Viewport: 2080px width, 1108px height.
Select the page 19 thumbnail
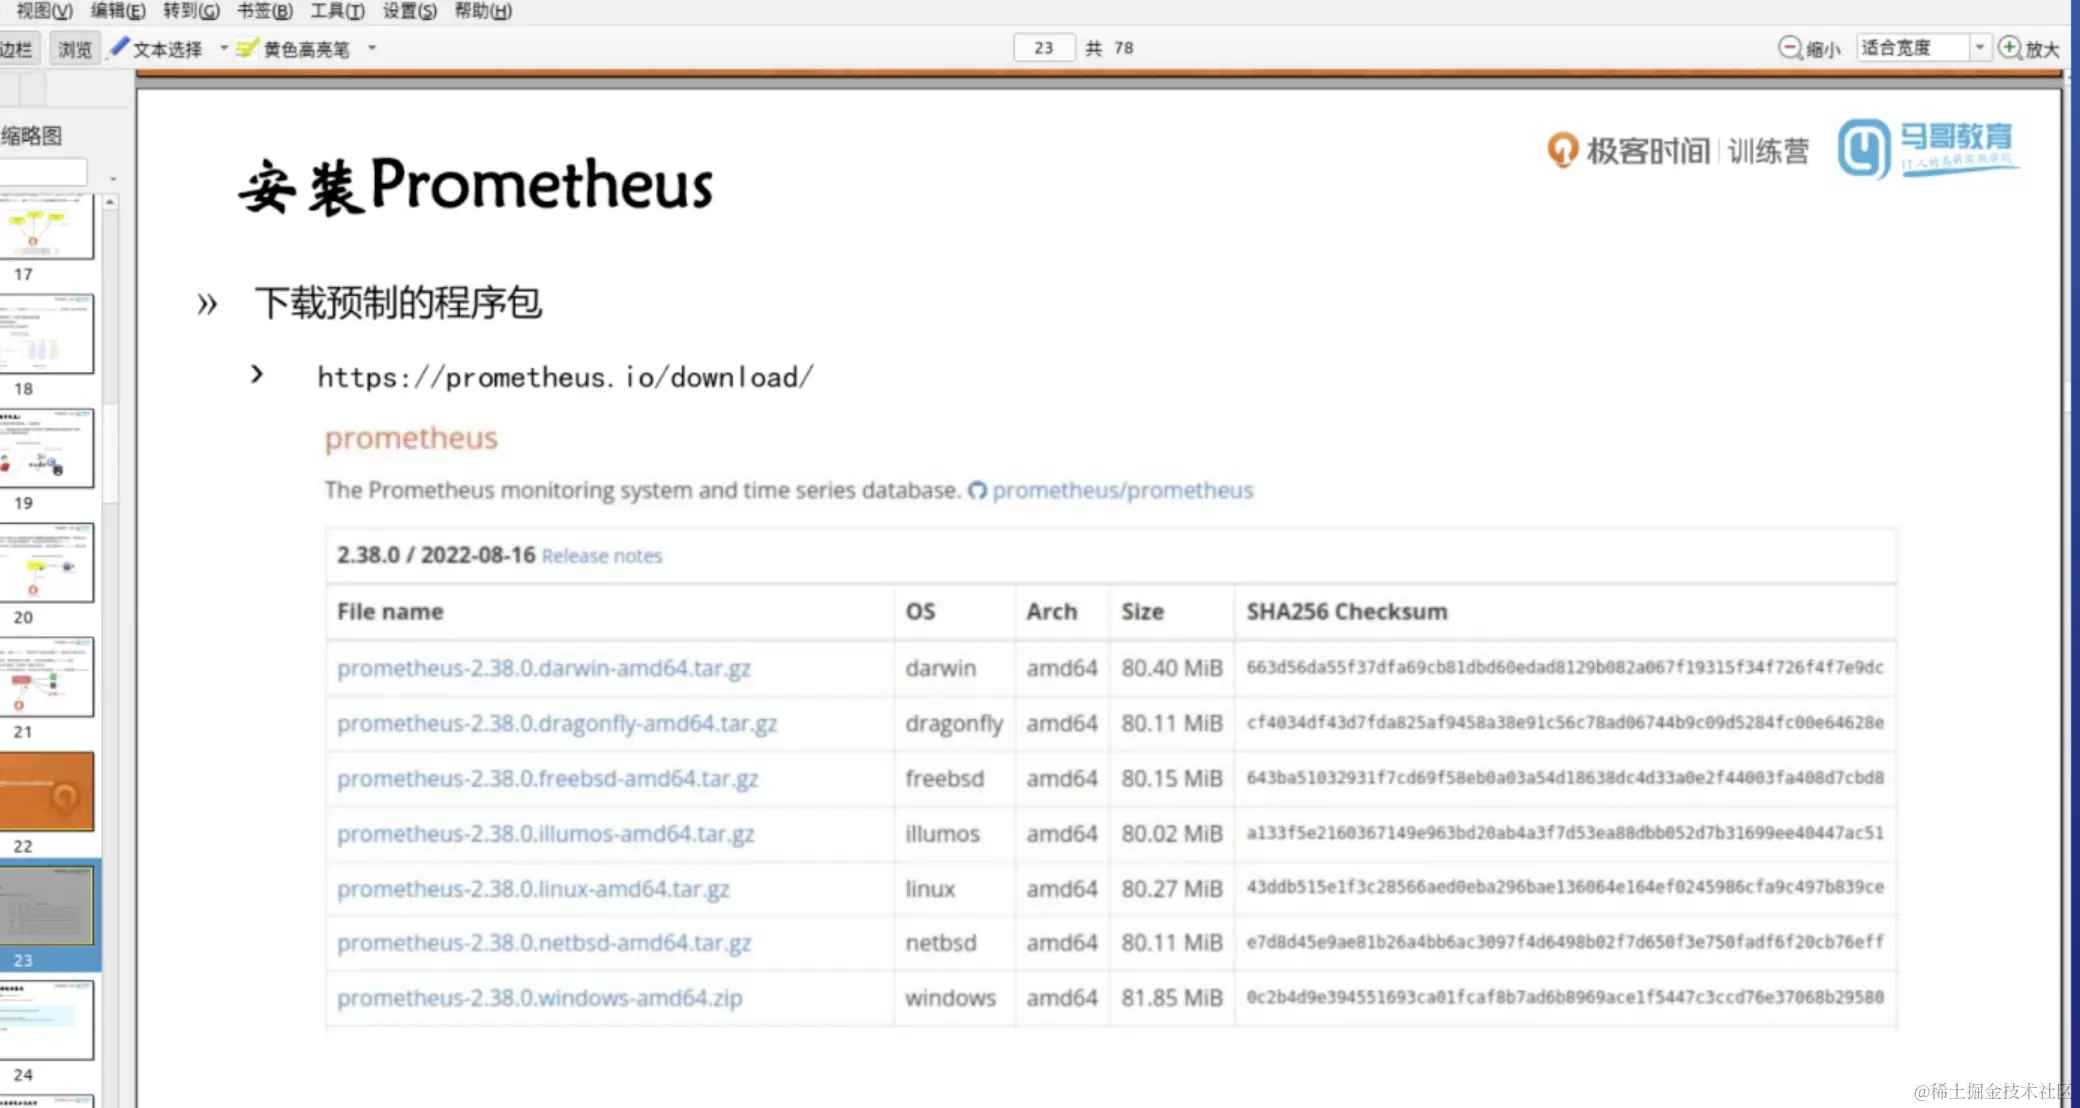click(x=47, y=449)
